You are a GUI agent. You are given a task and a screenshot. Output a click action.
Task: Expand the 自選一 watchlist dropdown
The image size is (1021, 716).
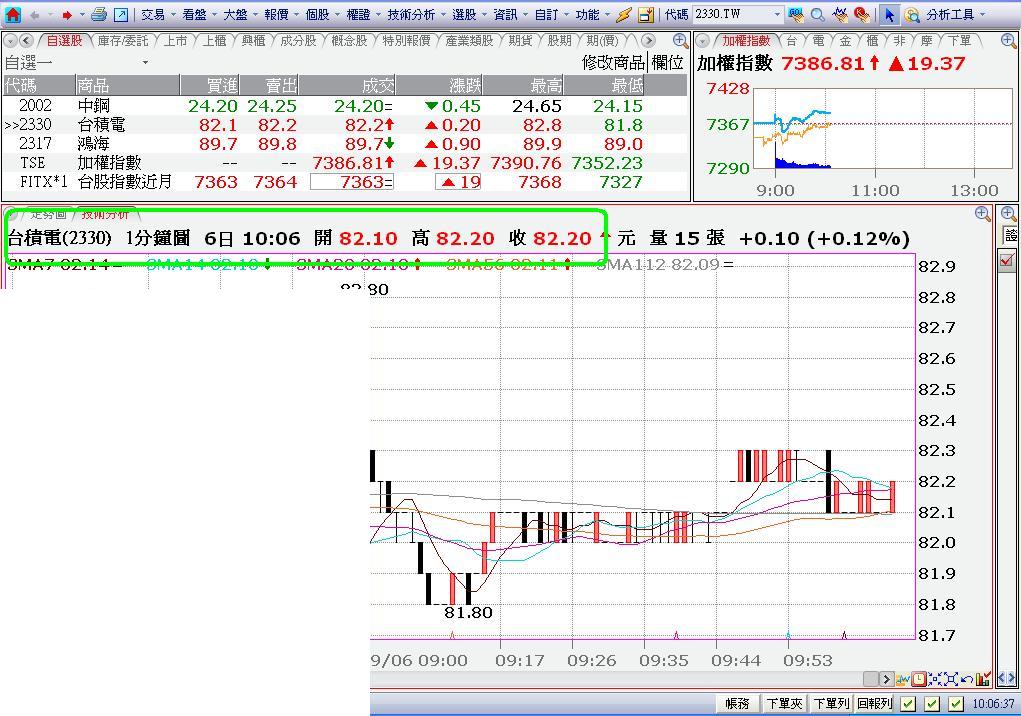click(145, 63)
